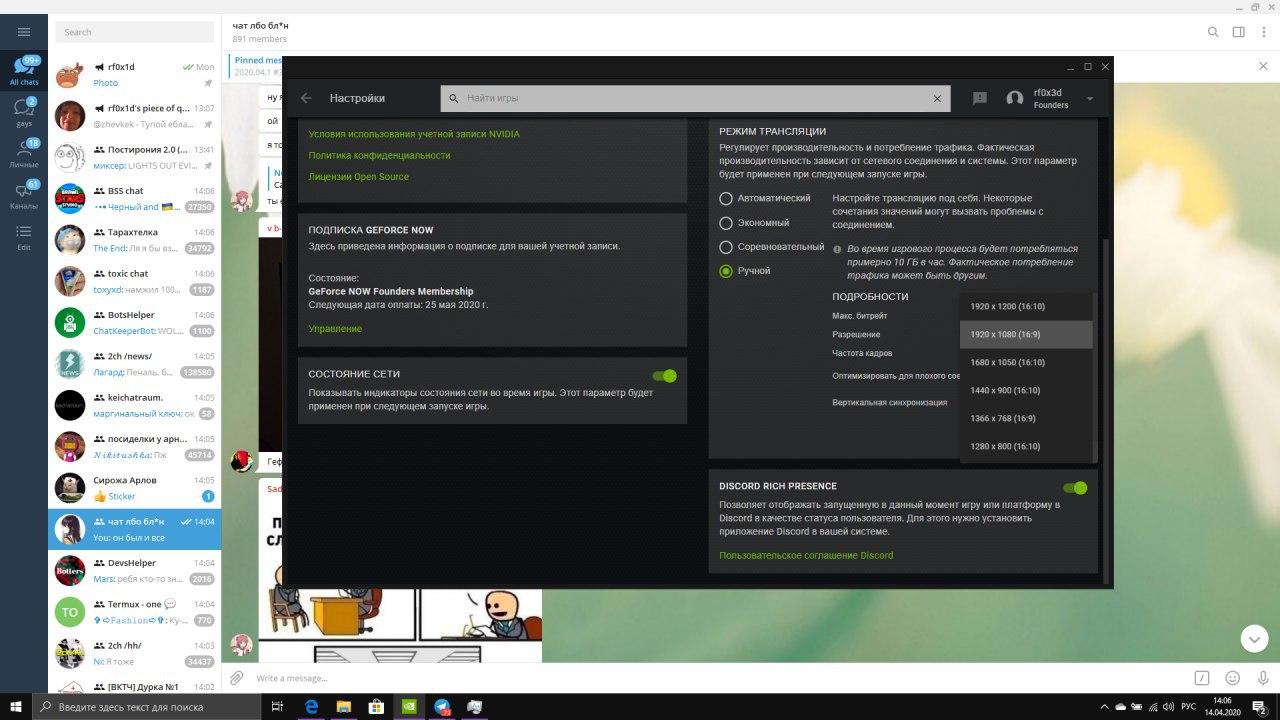The width and height of the screenshot is (1280, 720).
Task: Open the 2ch /hh/ chat
Action: click(135, 653)
